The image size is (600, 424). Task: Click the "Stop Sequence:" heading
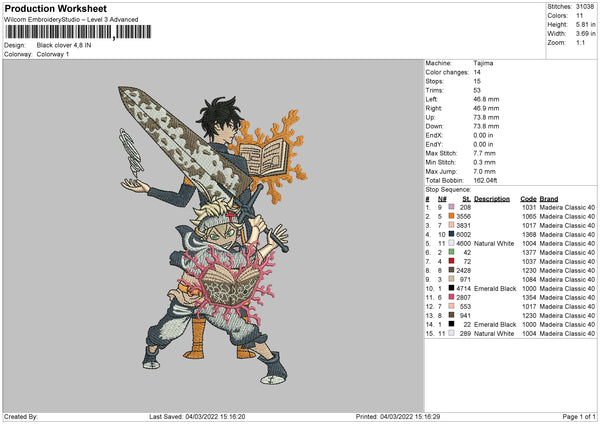pyautogui.click(x=448, y=189)
